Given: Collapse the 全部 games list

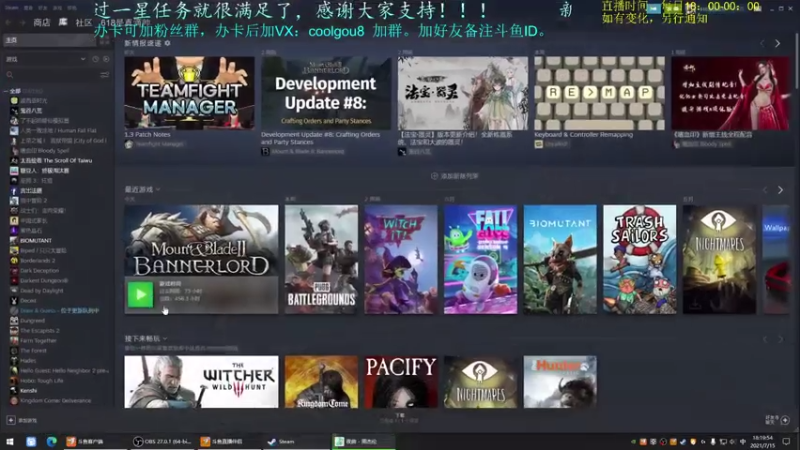Looking at the screenshot, I should 6,91.
